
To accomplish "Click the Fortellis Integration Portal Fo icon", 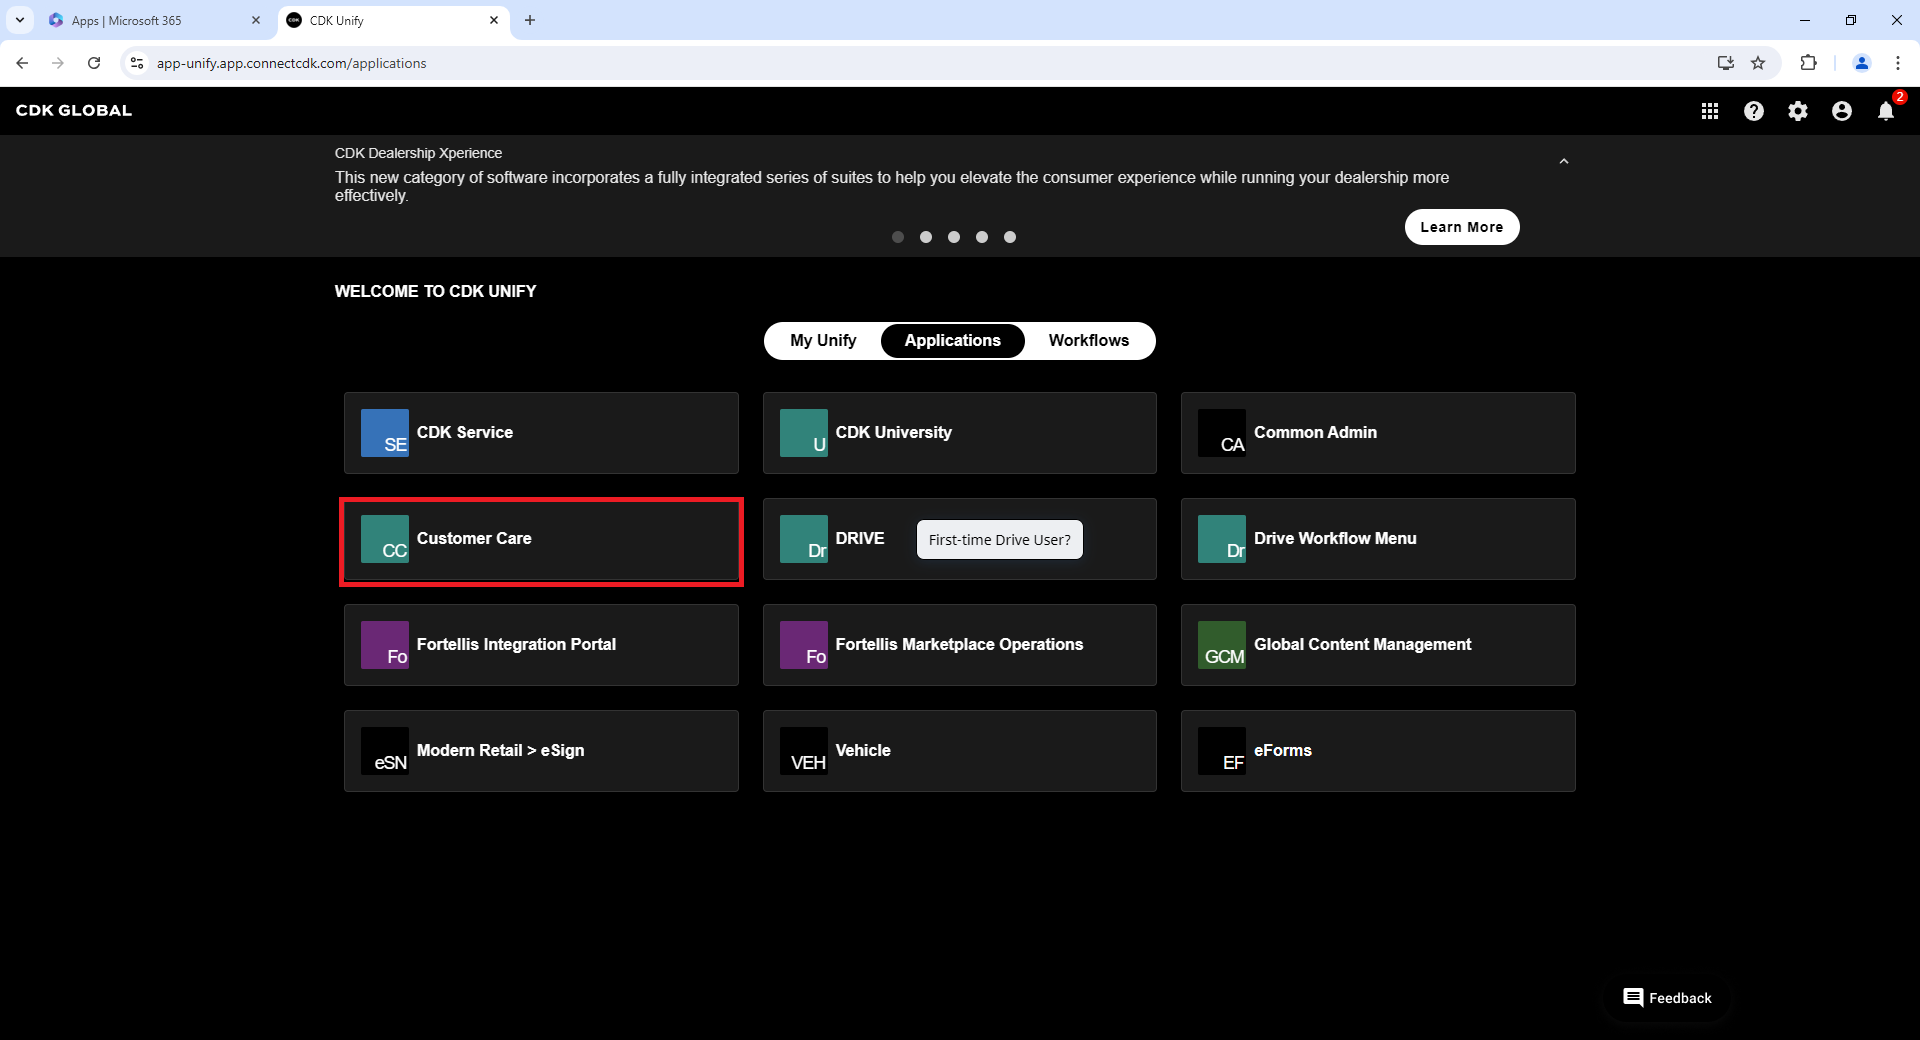I will click(385, 645).
